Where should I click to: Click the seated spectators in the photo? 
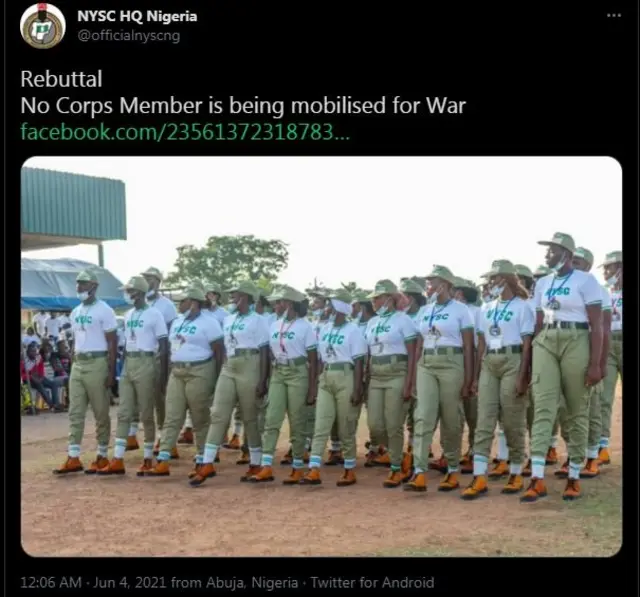(x=44, y=367)
